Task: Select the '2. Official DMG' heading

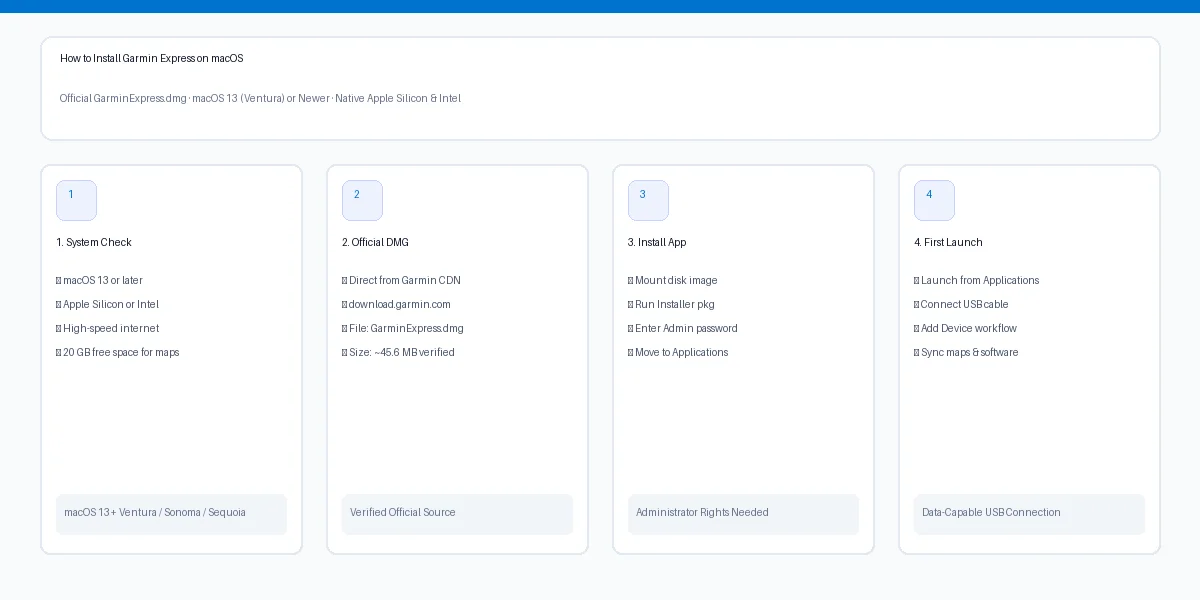Action: (375, 242)
